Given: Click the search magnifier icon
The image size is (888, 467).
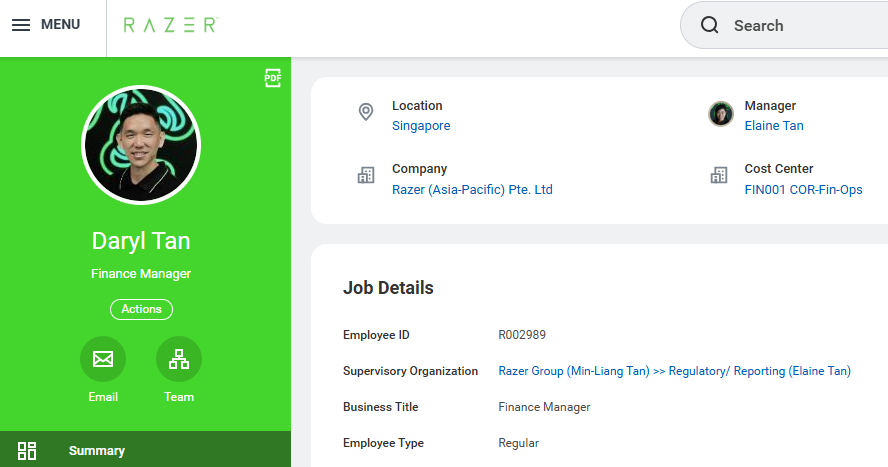Looking at the screenshot, I should coord(710,25).
